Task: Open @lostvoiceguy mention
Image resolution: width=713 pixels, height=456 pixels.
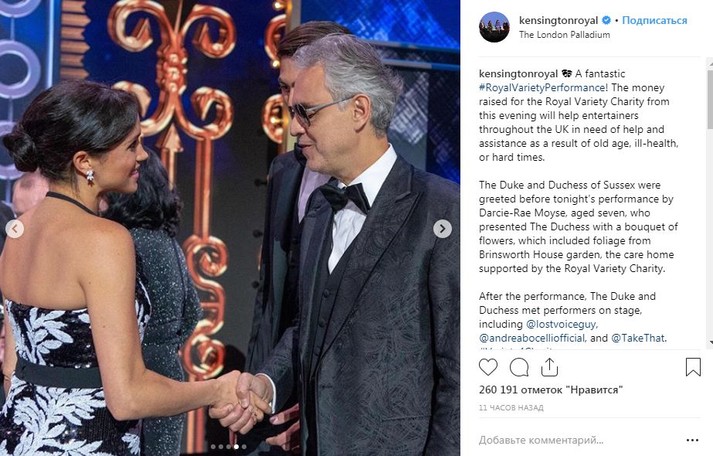Action: pyautogui.click(x=562, y=324)
